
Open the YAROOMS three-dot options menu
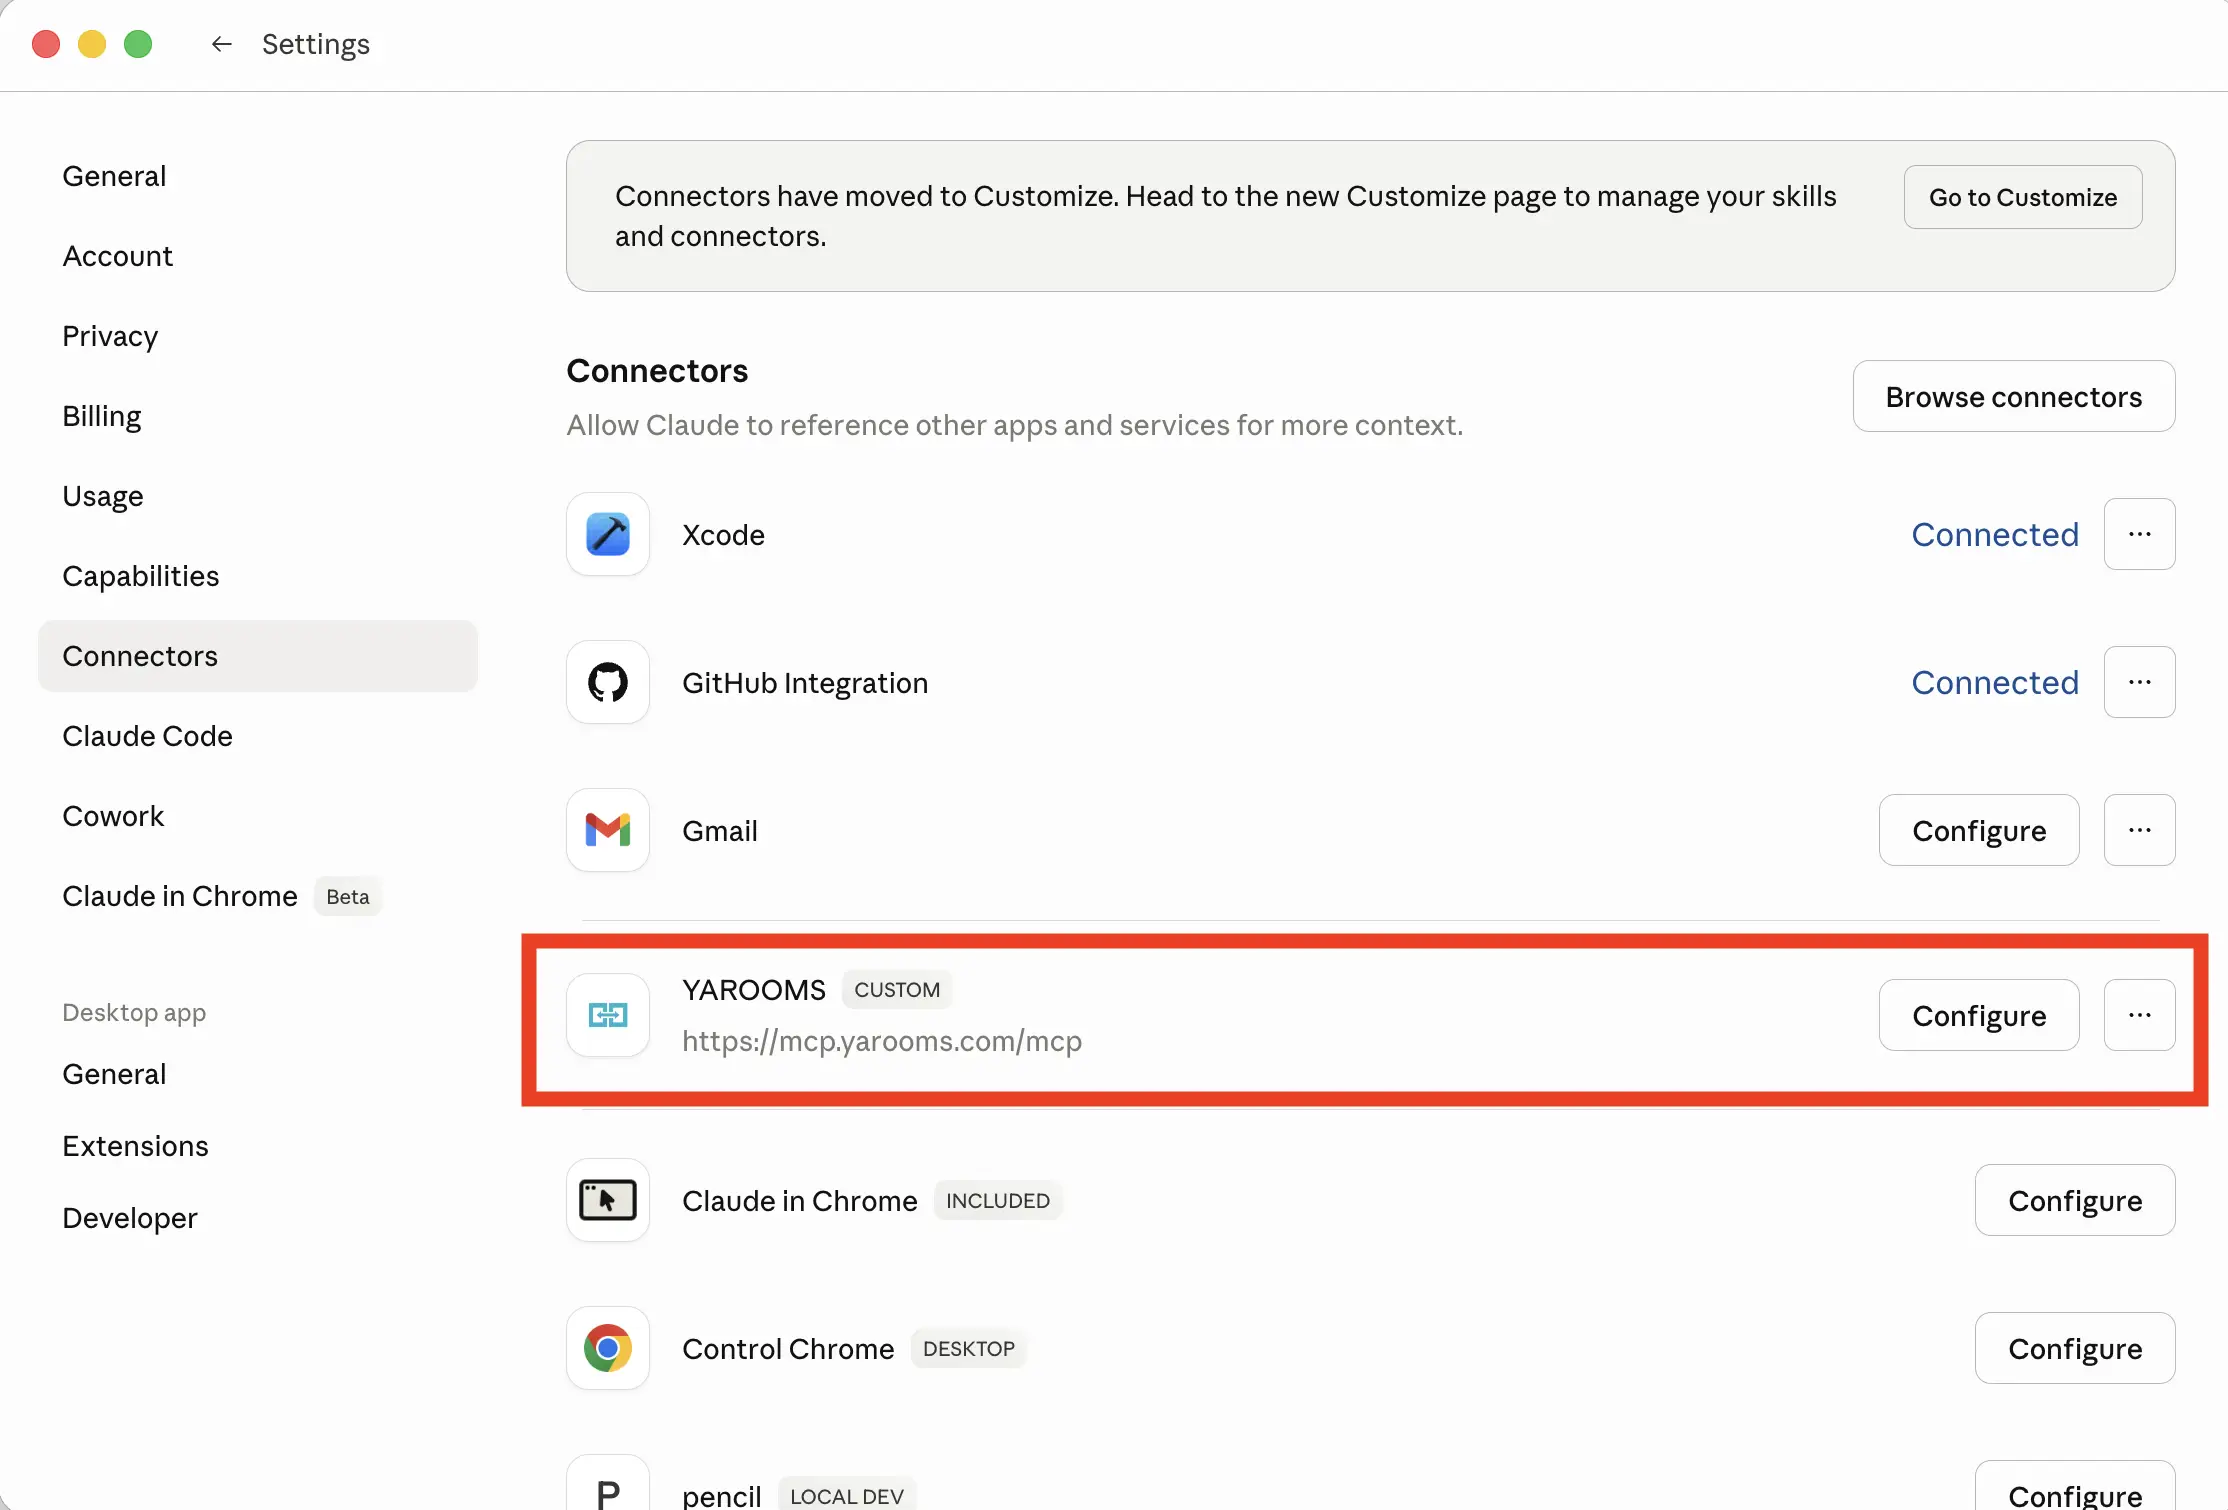pyautogui.click(x=2139, y=1015)
